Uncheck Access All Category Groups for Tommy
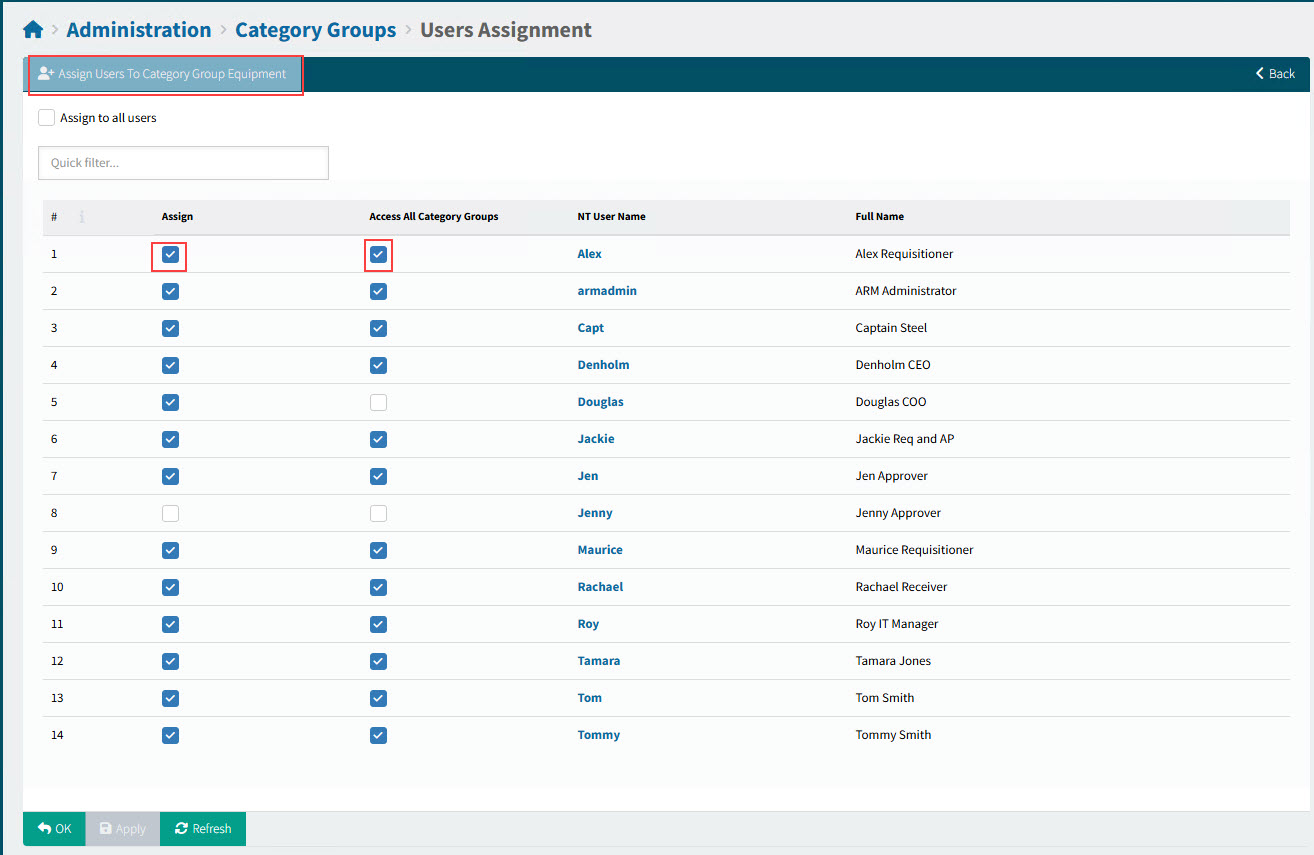The height and width of the screenshot is (855, 1314). 378,736
